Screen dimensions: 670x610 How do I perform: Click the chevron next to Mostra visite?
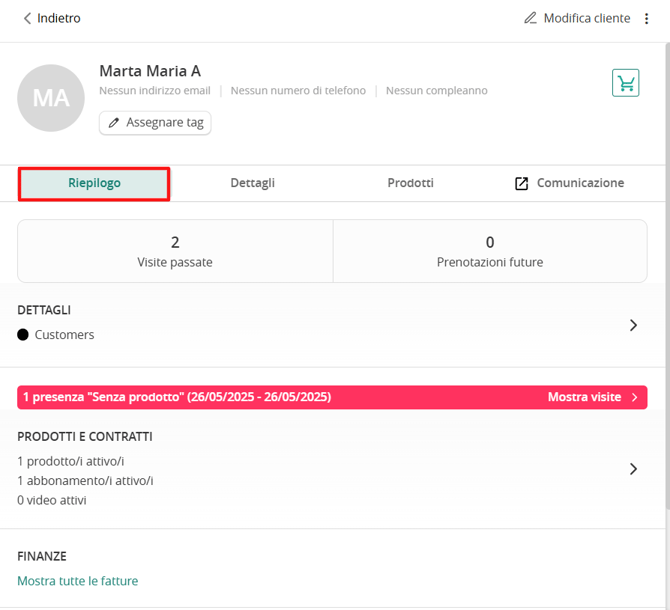click(635, 397)
